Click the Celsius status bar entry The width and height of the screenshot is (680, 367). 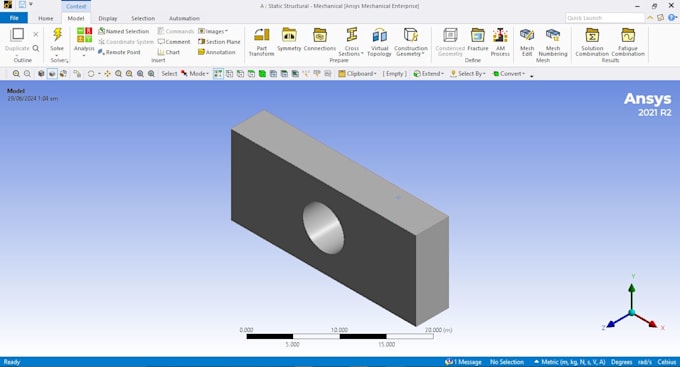pyautogui.click(x=667, y=362)
